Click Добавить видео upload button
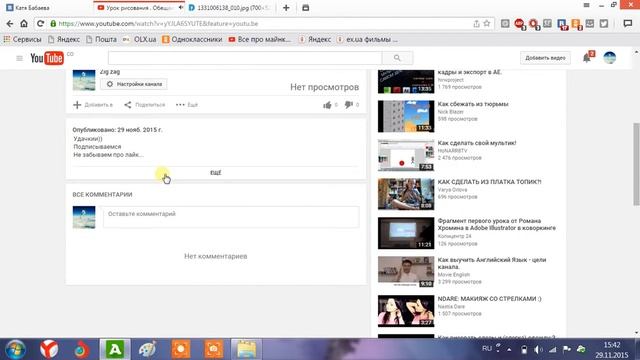640x360 pixels. [545, 58]
